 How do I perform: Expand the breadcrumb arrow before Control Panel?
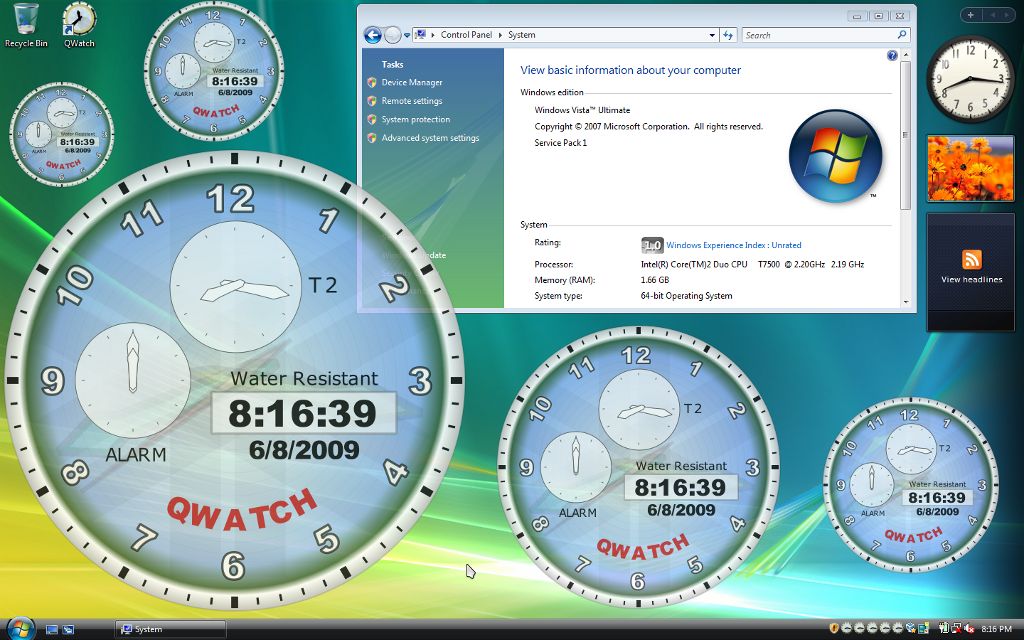[433, 35]
